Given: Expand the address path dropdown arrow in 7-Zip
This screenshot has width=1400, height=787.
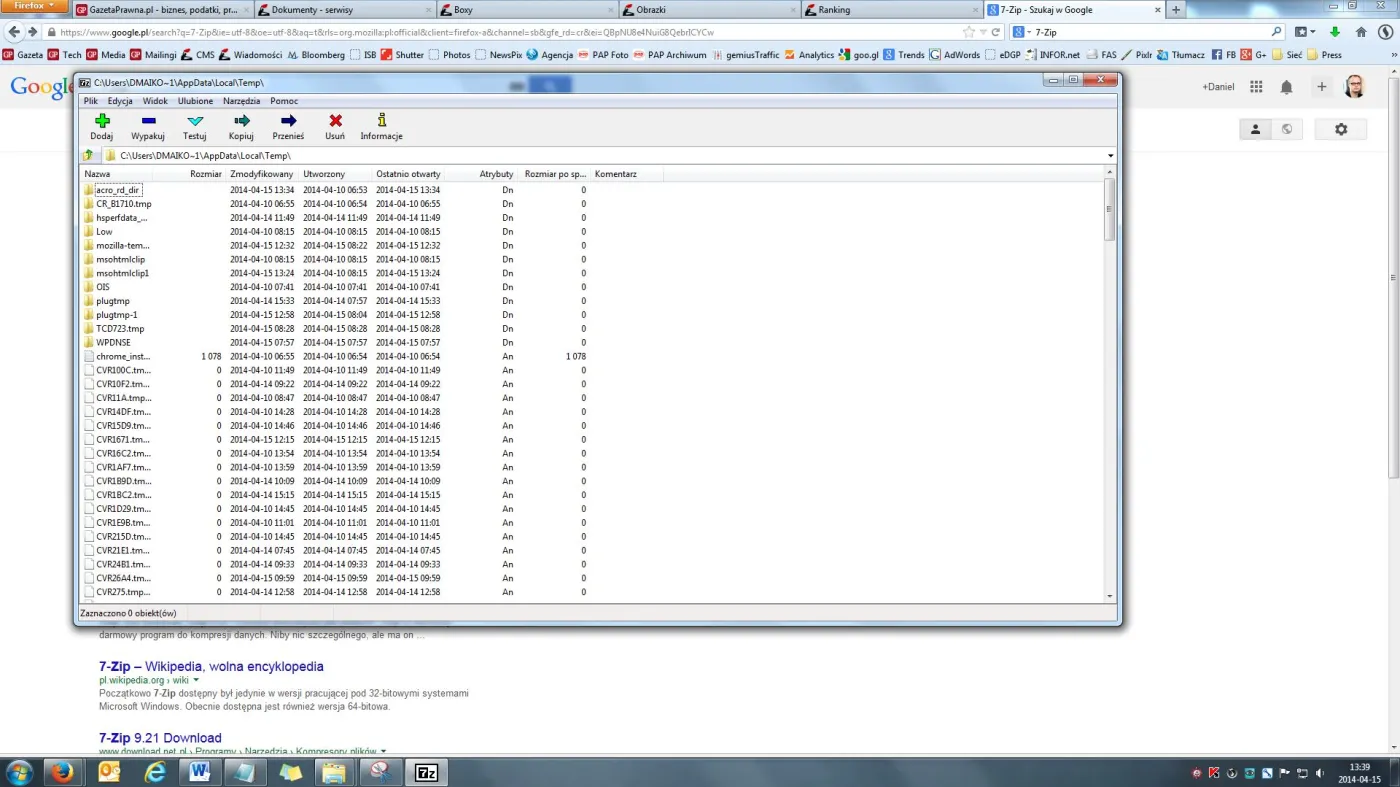Looking at the screenshot, I should point(1110,156).
